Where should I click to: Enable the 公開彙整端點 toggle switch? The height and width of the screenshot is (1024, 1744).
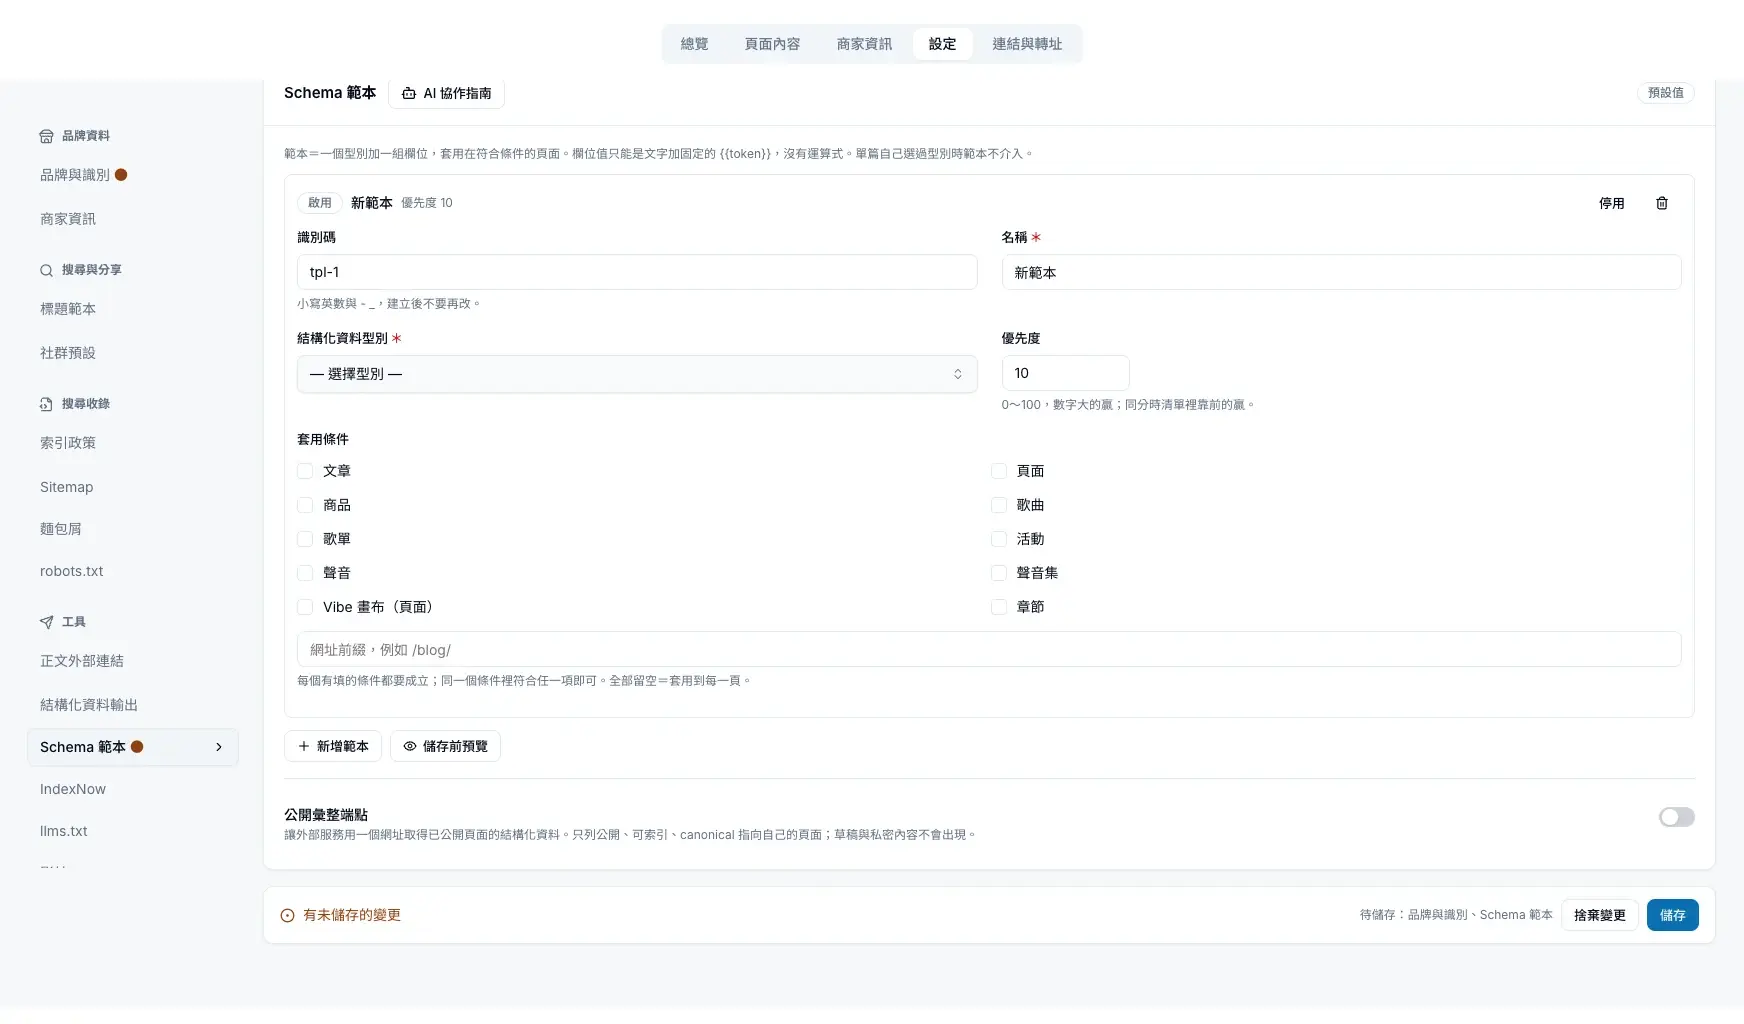[1677, 817]
